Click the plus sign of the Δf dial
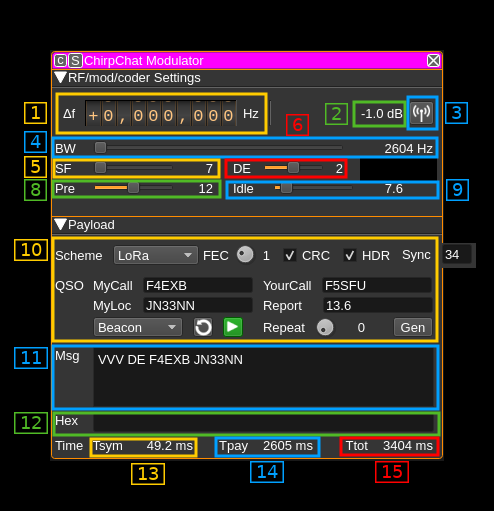 coord(93,115)
